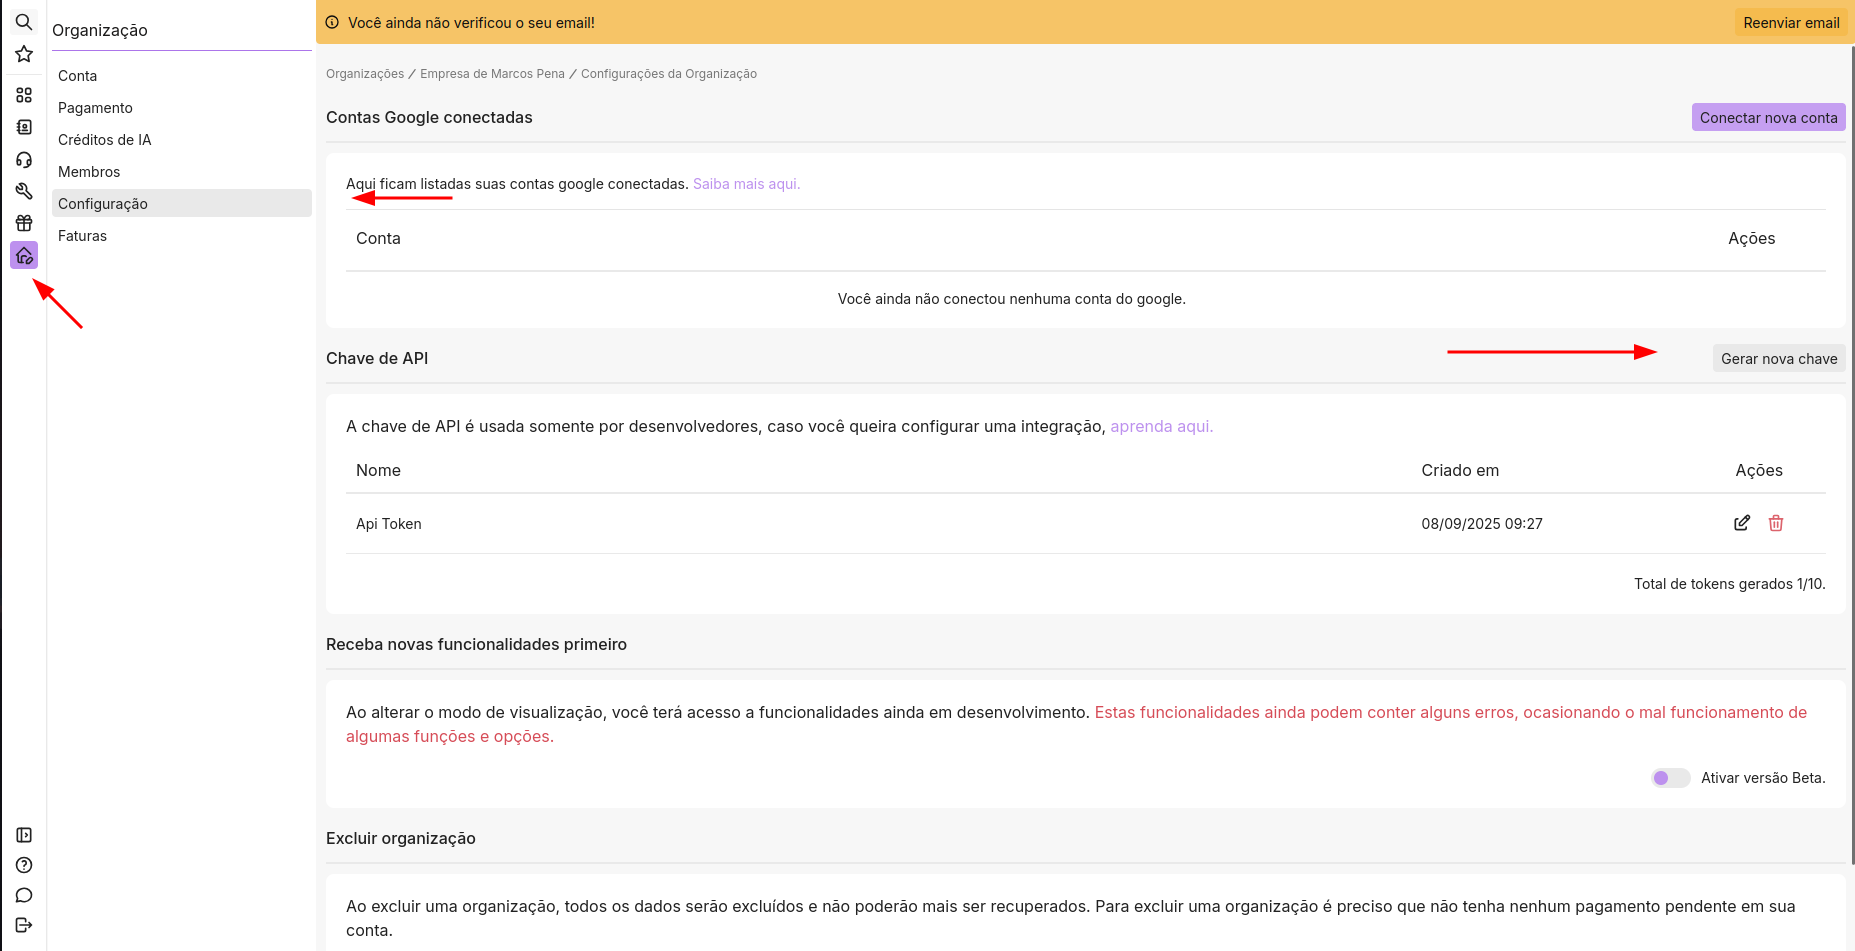Click the Criado em column header
Image resolution: width=1855 pixels, height=951 pixels.
pyautogui.click(x=1460, y=470)
